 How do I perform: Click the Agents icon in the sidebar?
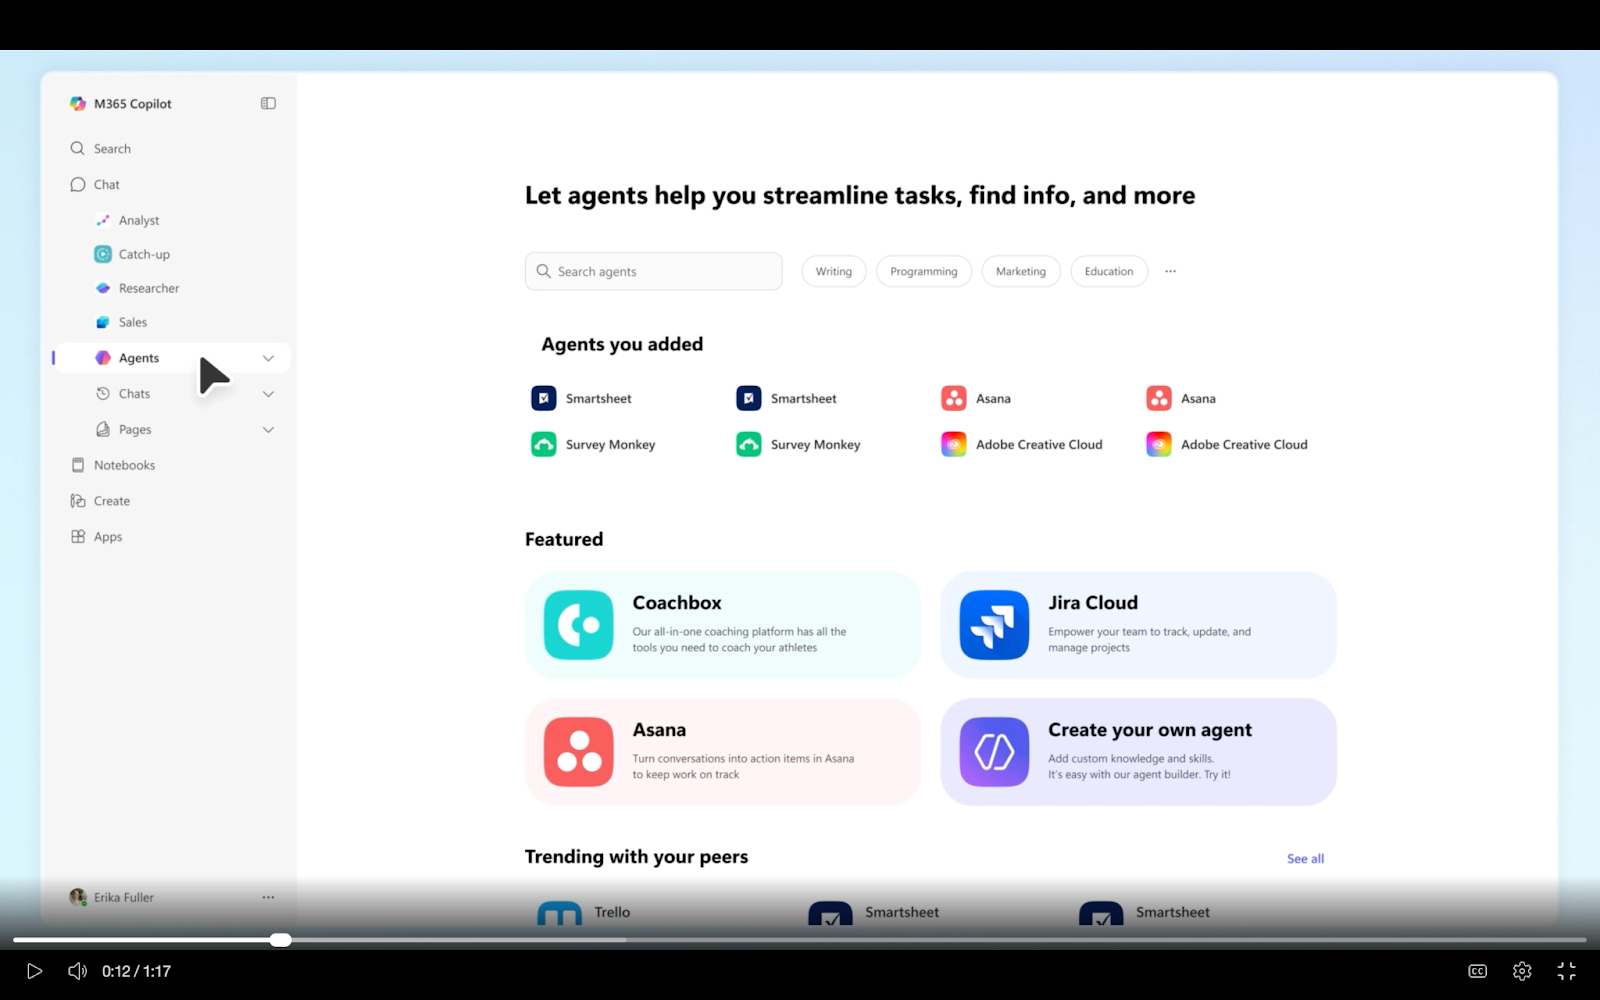click(103, 358)
